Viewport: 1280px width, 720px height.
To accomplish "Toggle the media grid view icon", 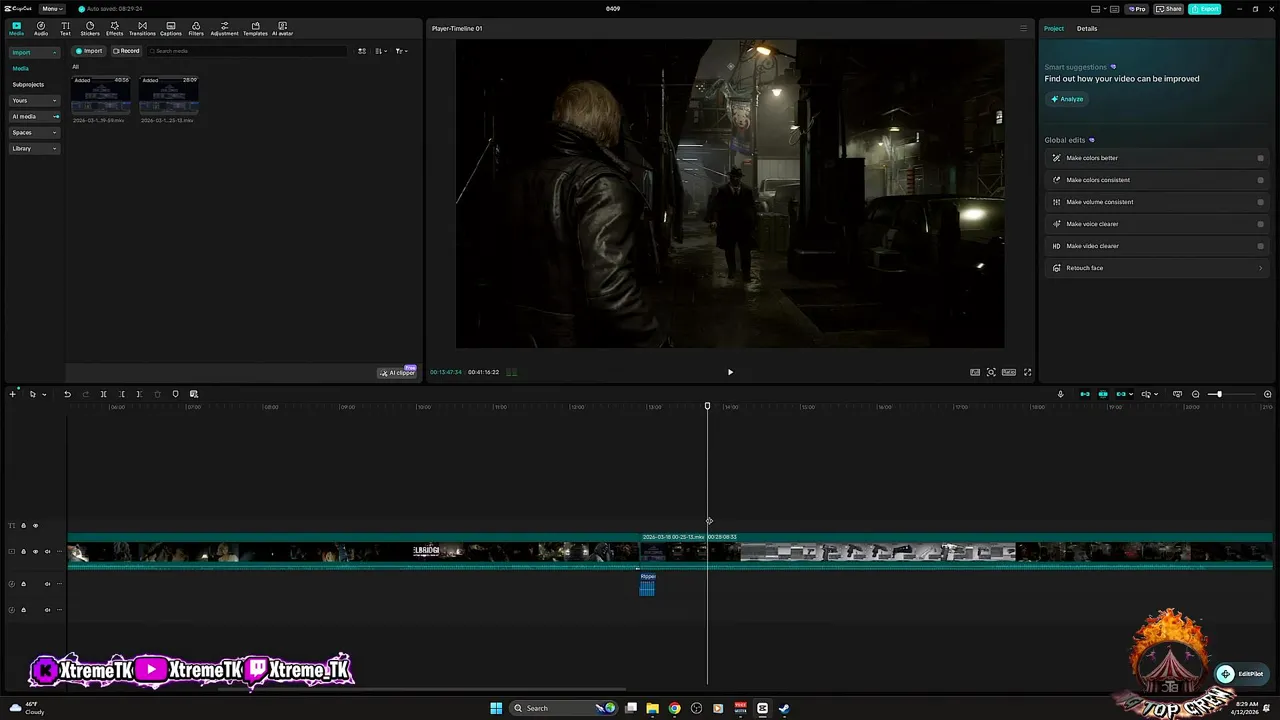I will pos(362,51).
